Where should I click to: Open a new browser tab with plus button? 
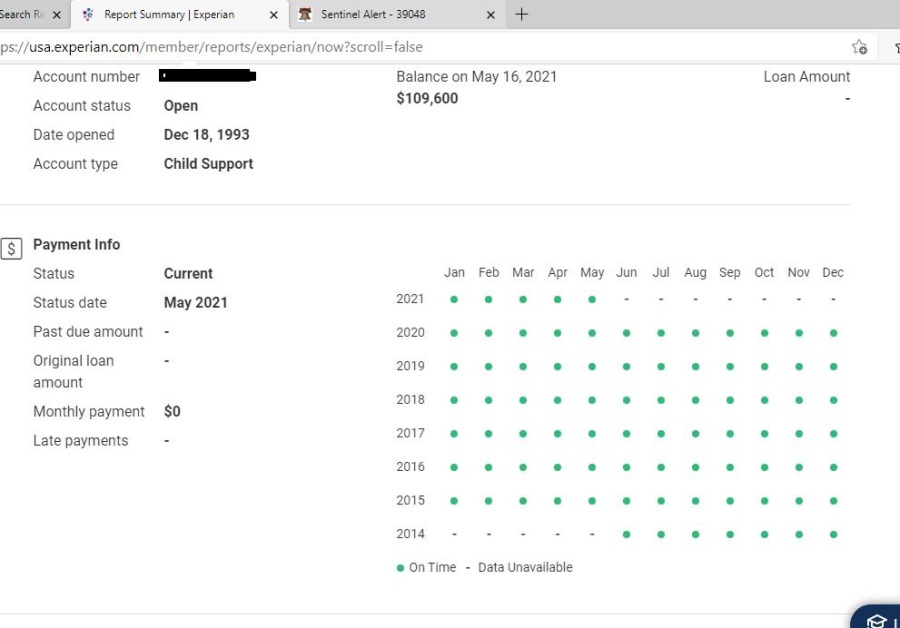click(x=521, y=15)
